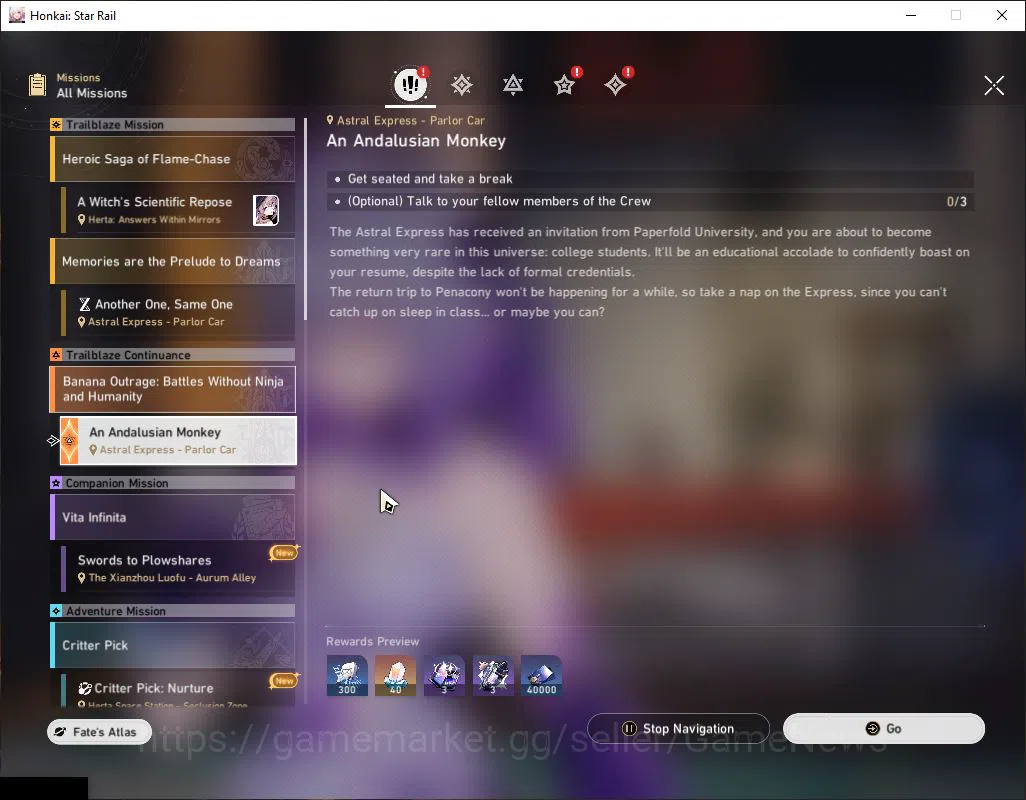The width and height of the screenshot is (1026, 800).
Task: Click the Go button
Action: (883, 729)
